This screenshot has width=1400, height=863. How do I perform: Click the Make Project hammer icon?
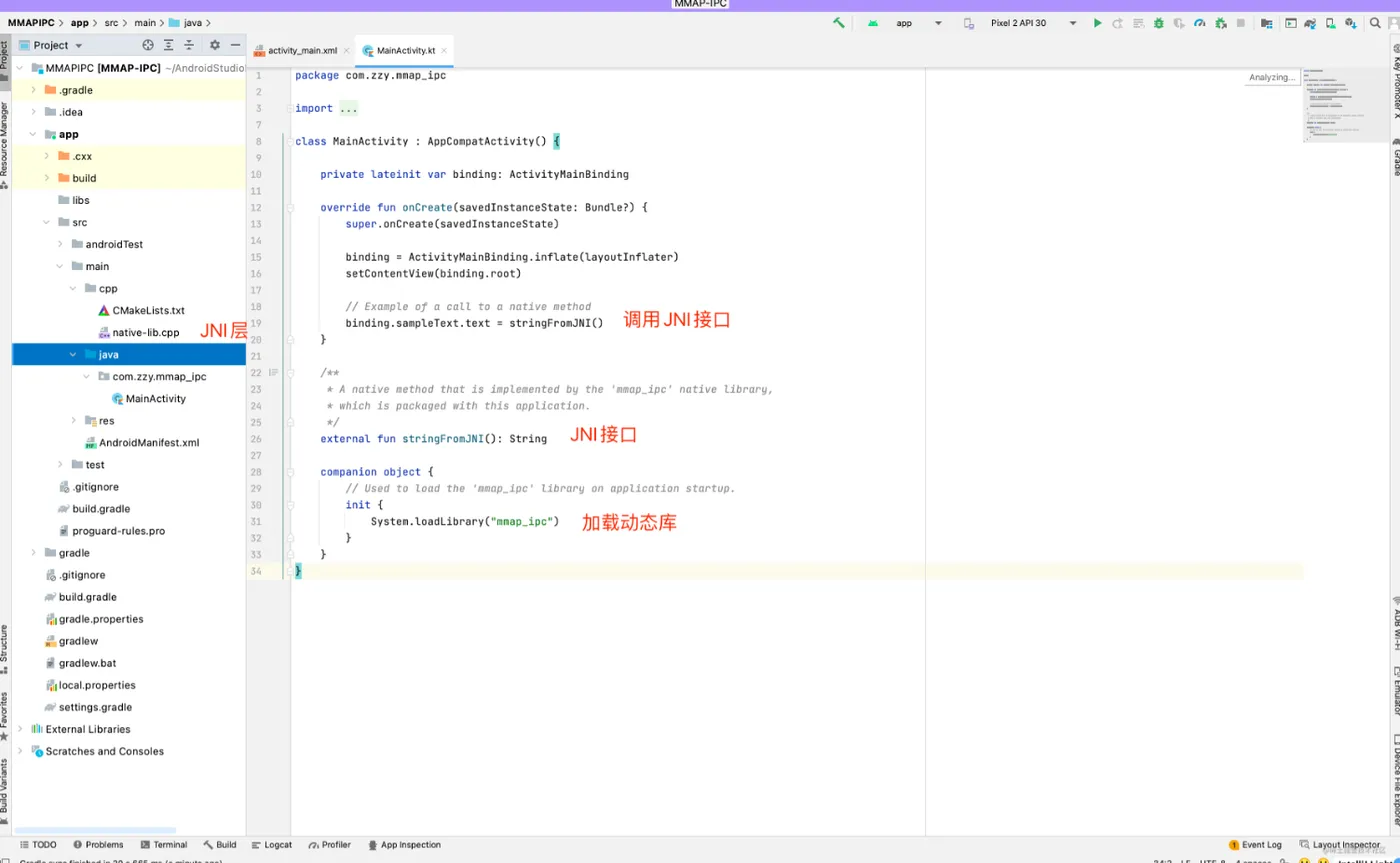tap(839, 22)
